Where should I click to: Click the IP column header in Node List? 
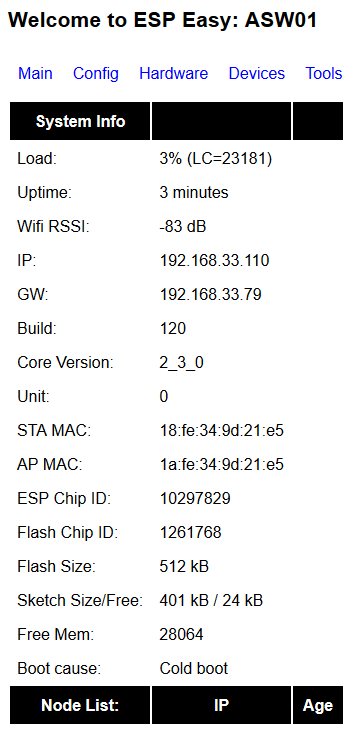click(221, 705)
